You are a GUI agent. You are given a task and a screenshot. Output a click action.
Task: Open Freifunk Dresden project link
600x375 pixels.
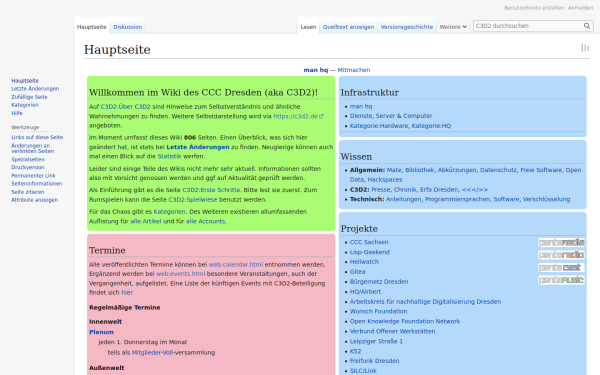[x=374, y=361]
